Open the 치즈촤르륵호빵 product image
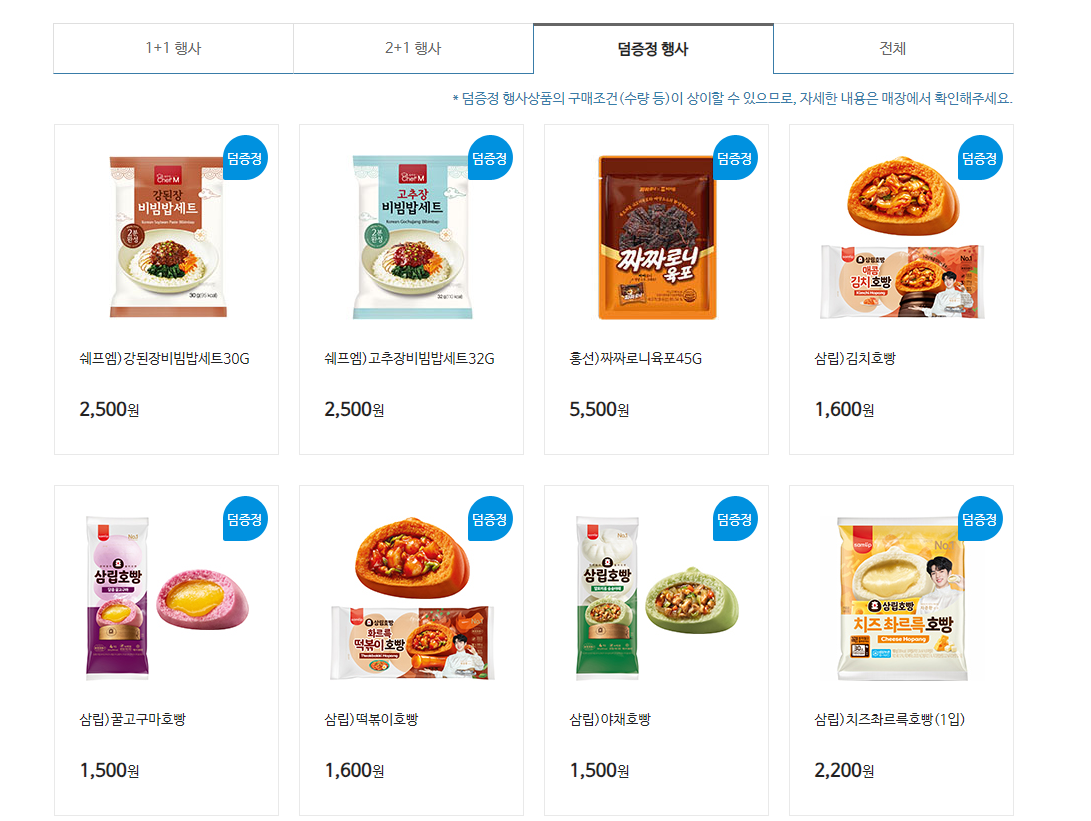This screenshot has height=821, width=1091. [902, 598]
